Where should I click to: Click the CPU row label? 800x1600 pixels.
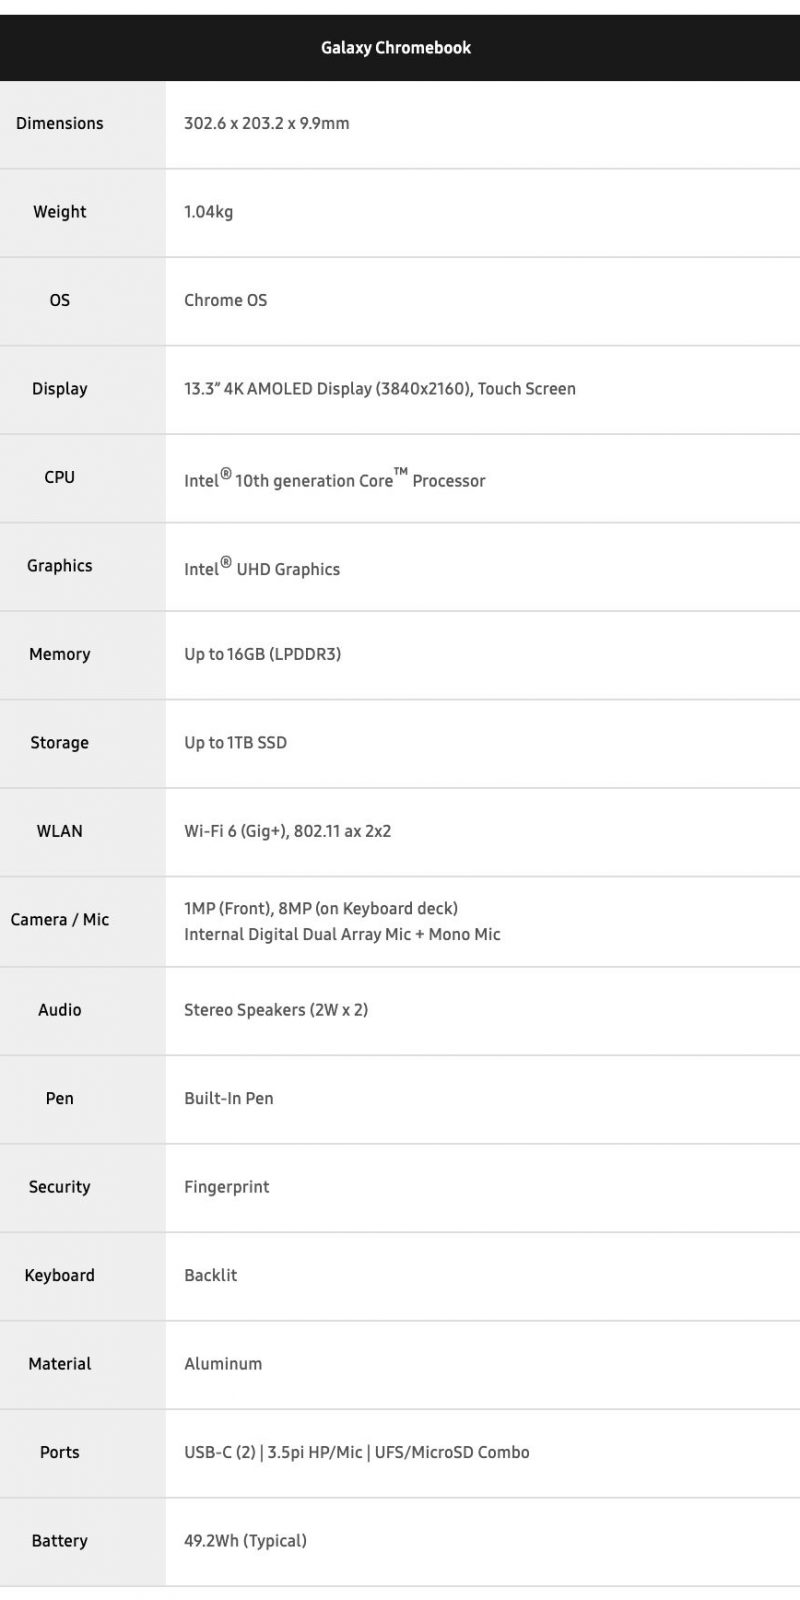coord(60,477)
